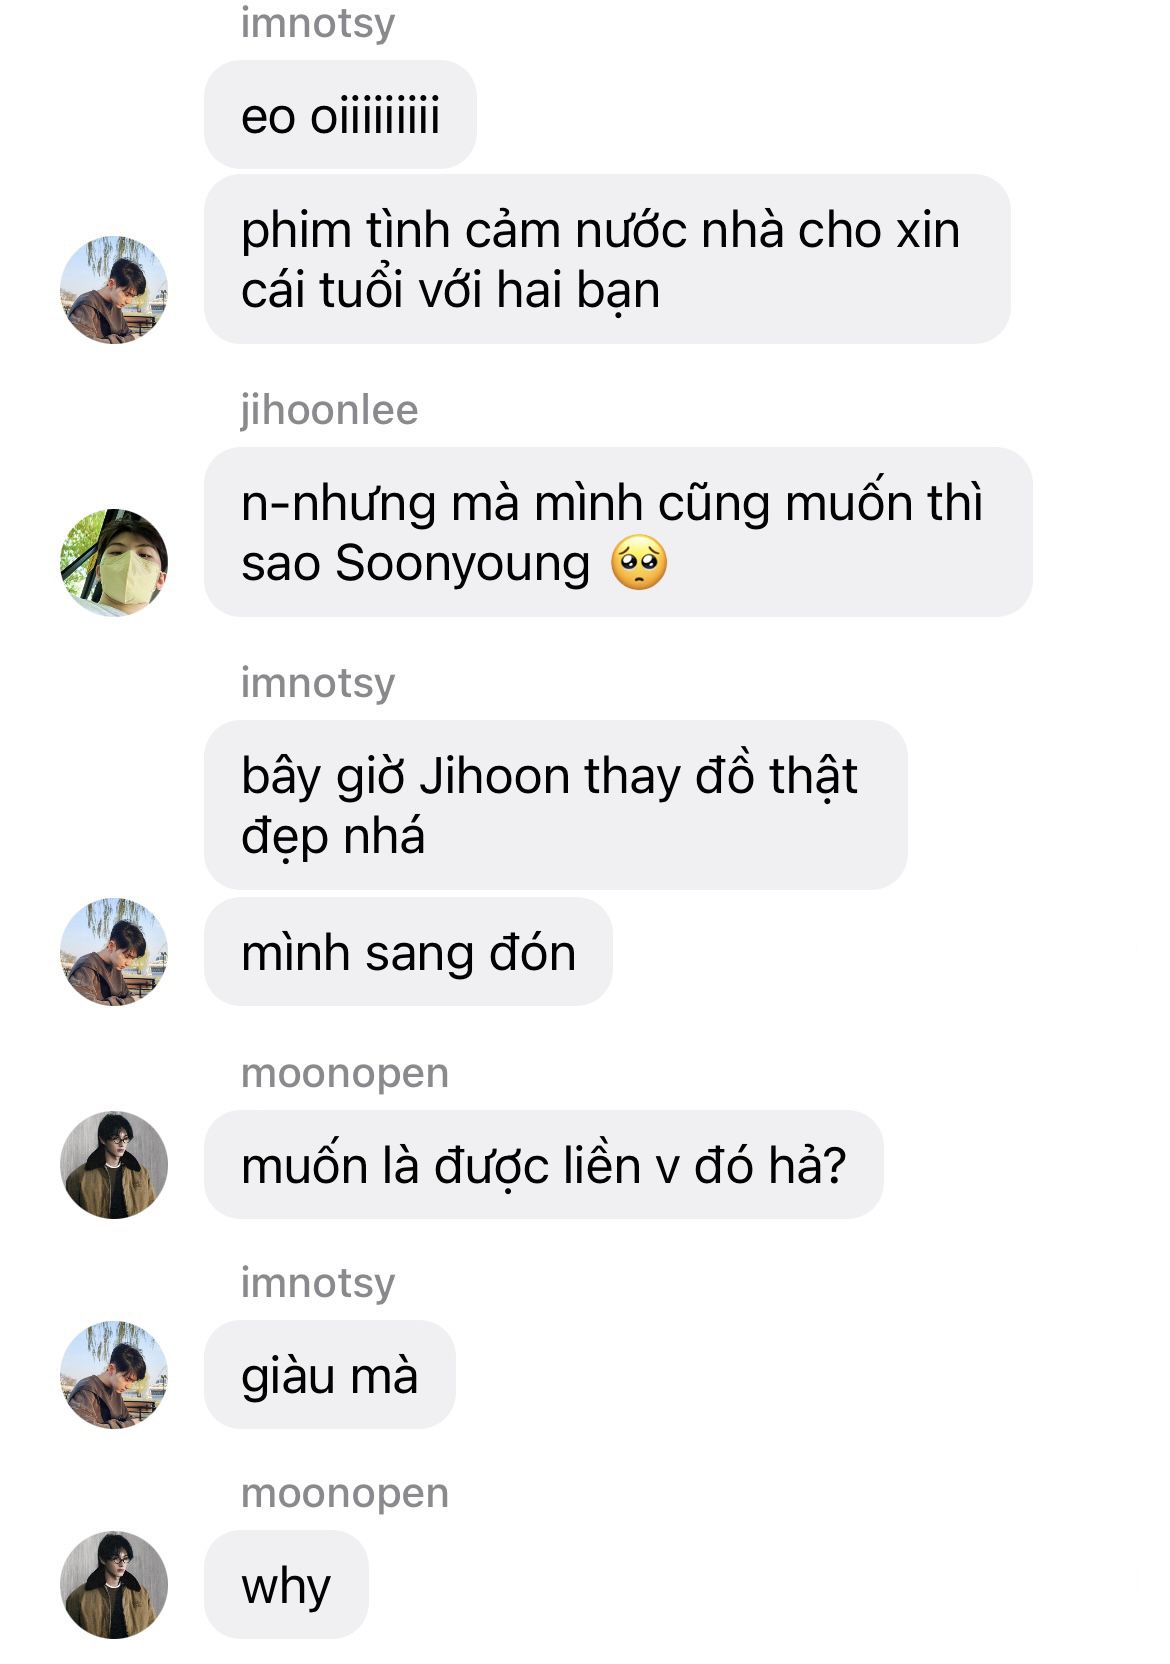Tap the 'phim tình cảm nước nhà' message bubble

tap(607, 259)
